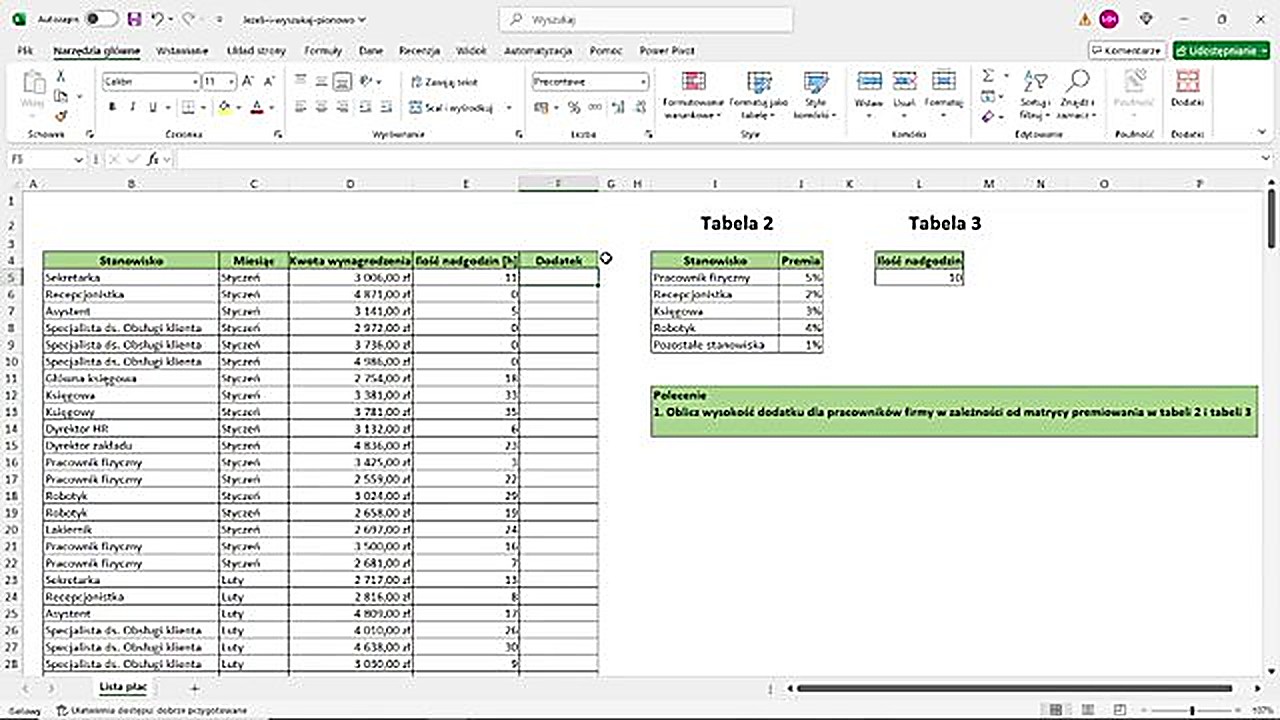Open Sortuj i filtruj options
1280x720 pixels.
coord(1035,96)
